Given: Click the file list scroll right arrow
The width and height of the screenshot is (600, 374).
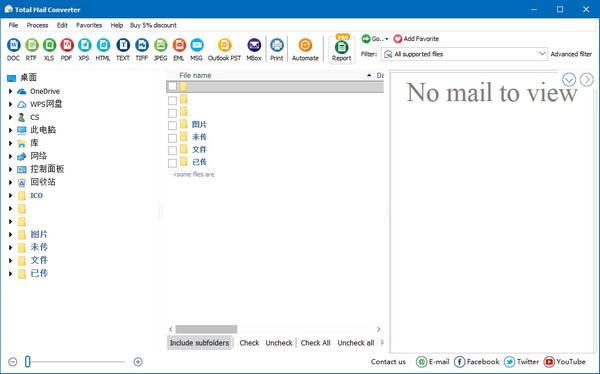Looking at the screenshot, I should pos(378,329).
